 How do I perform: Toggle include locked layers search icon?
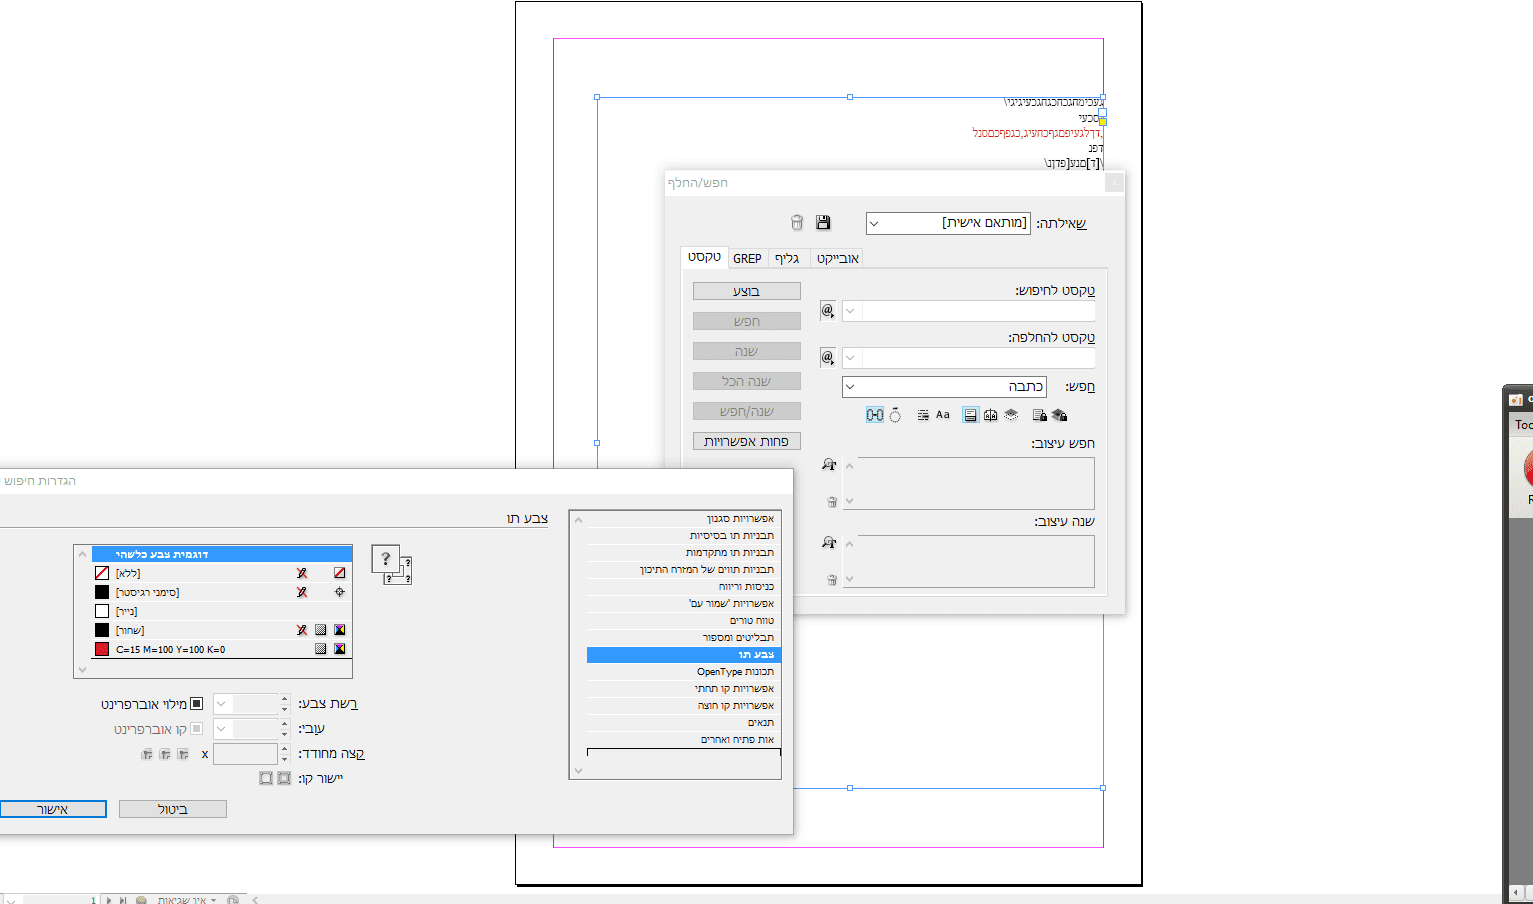[1060, 415]
